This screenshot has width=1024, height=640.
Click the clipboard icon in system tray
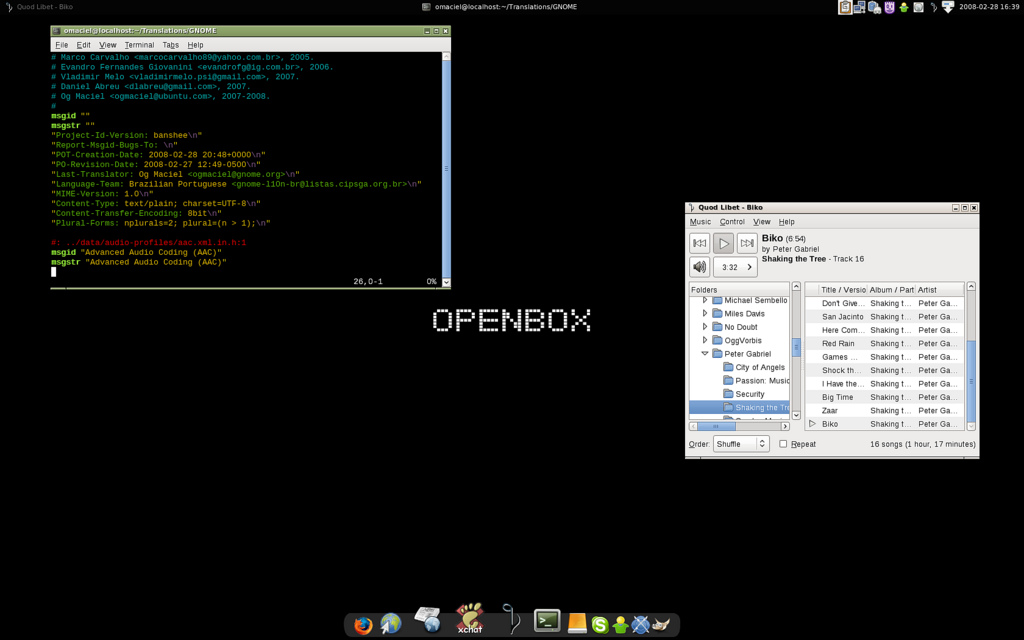(846, 7)
